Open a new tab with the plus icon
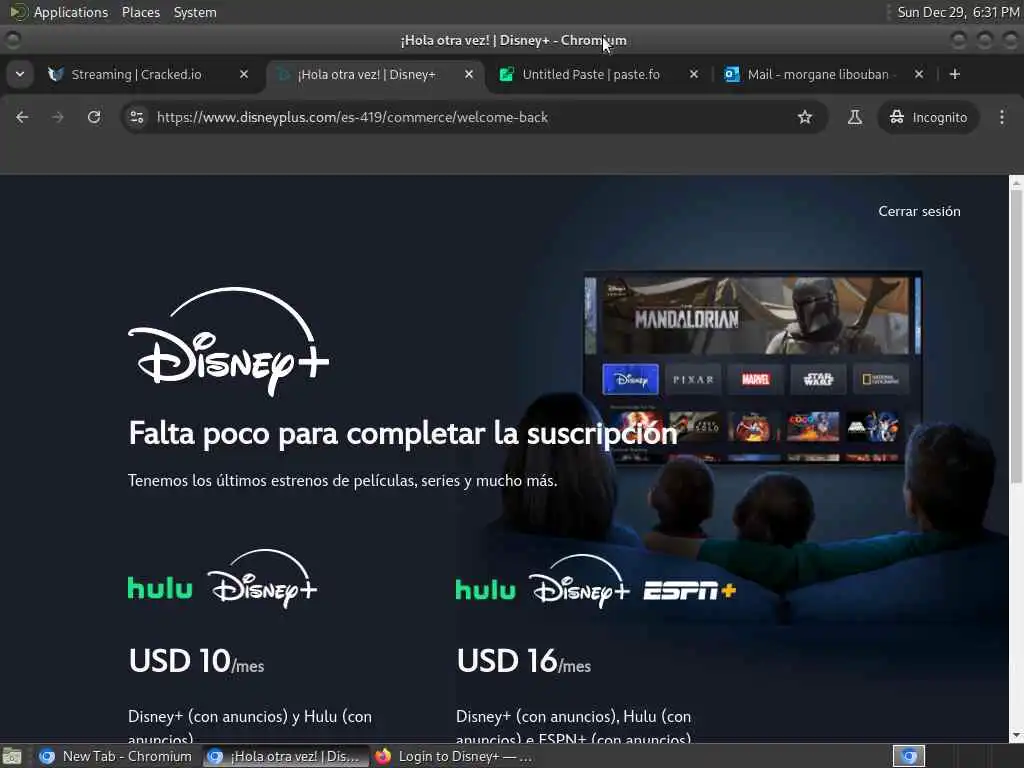Screen dimensions: 1024x768 point(955,74)
